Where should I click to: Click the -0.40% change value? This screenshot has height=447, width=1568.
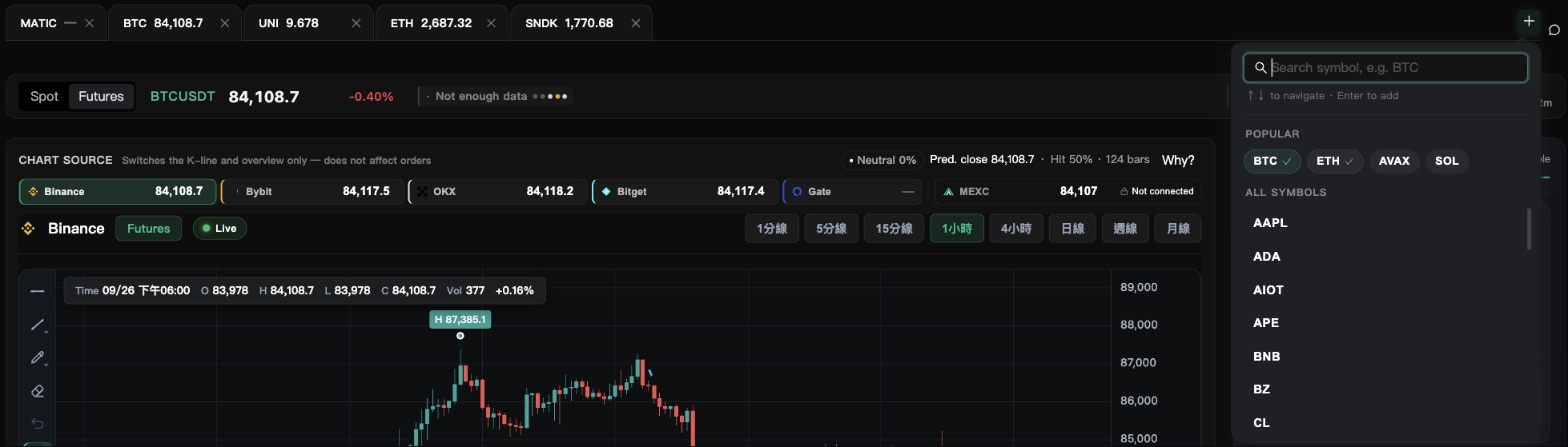coord(371,97)
